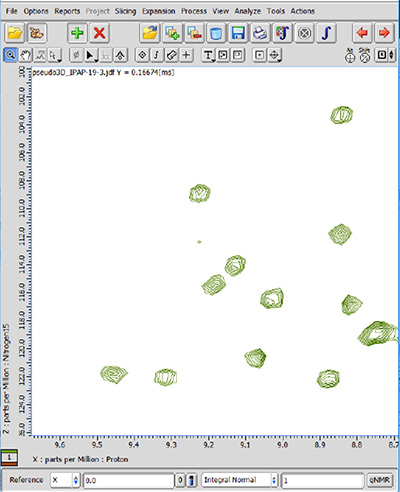Open the Analyze menu
This screenshot has height=492, width=400.
pos(247,11)
